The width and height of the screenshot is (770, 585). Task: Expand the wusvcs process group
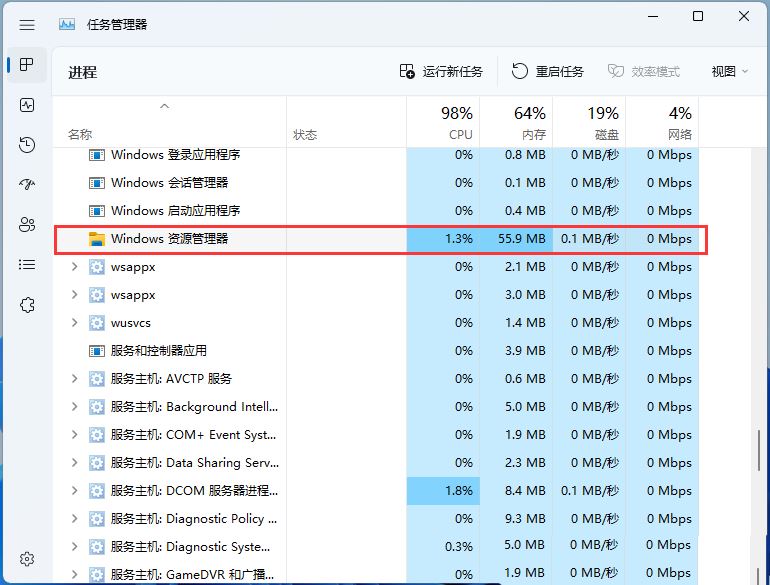click(74, 323)
